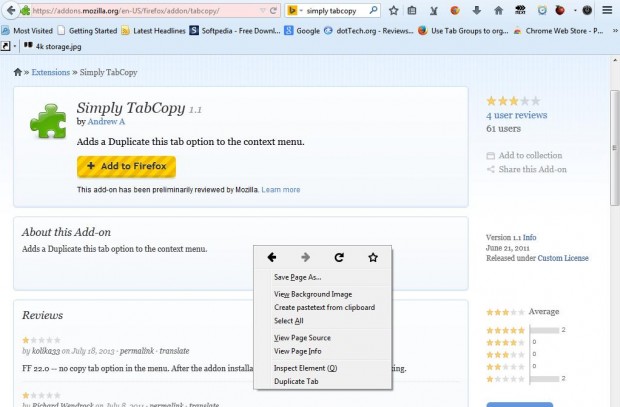Image resolution: width=620 pixels, height=407 pixels.
Task: Click the dark round power toolbar icon
Action: tap(587, 11)
